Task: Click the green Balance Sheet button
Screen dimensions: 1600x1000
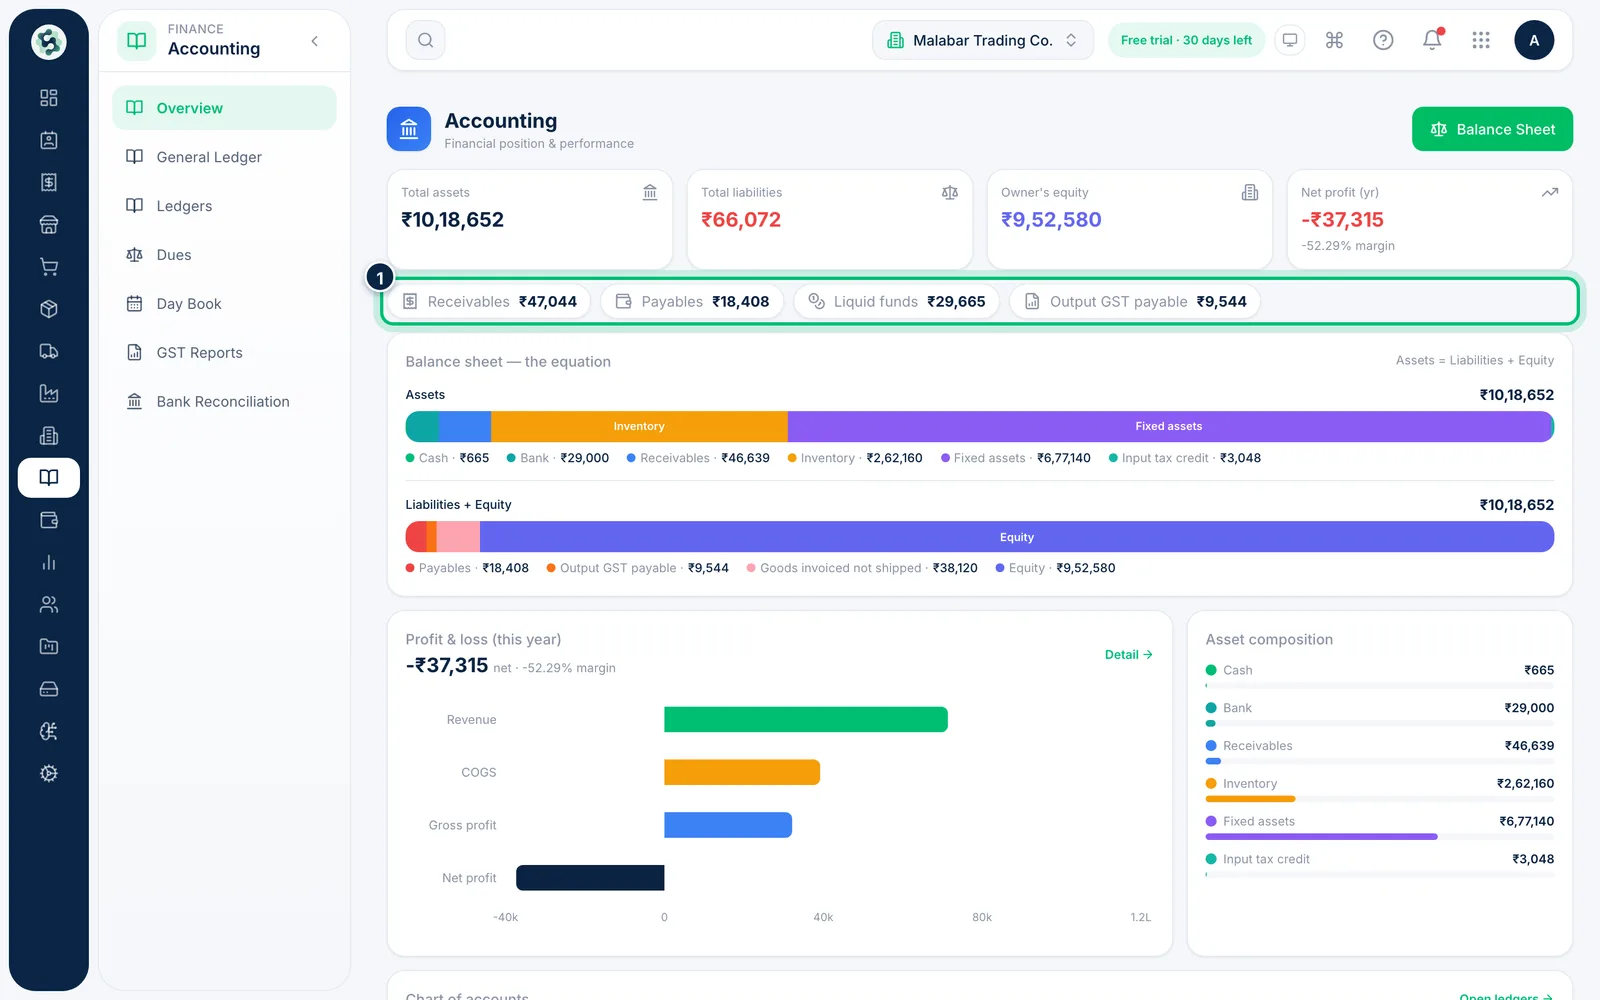Action: (1492, 129)
